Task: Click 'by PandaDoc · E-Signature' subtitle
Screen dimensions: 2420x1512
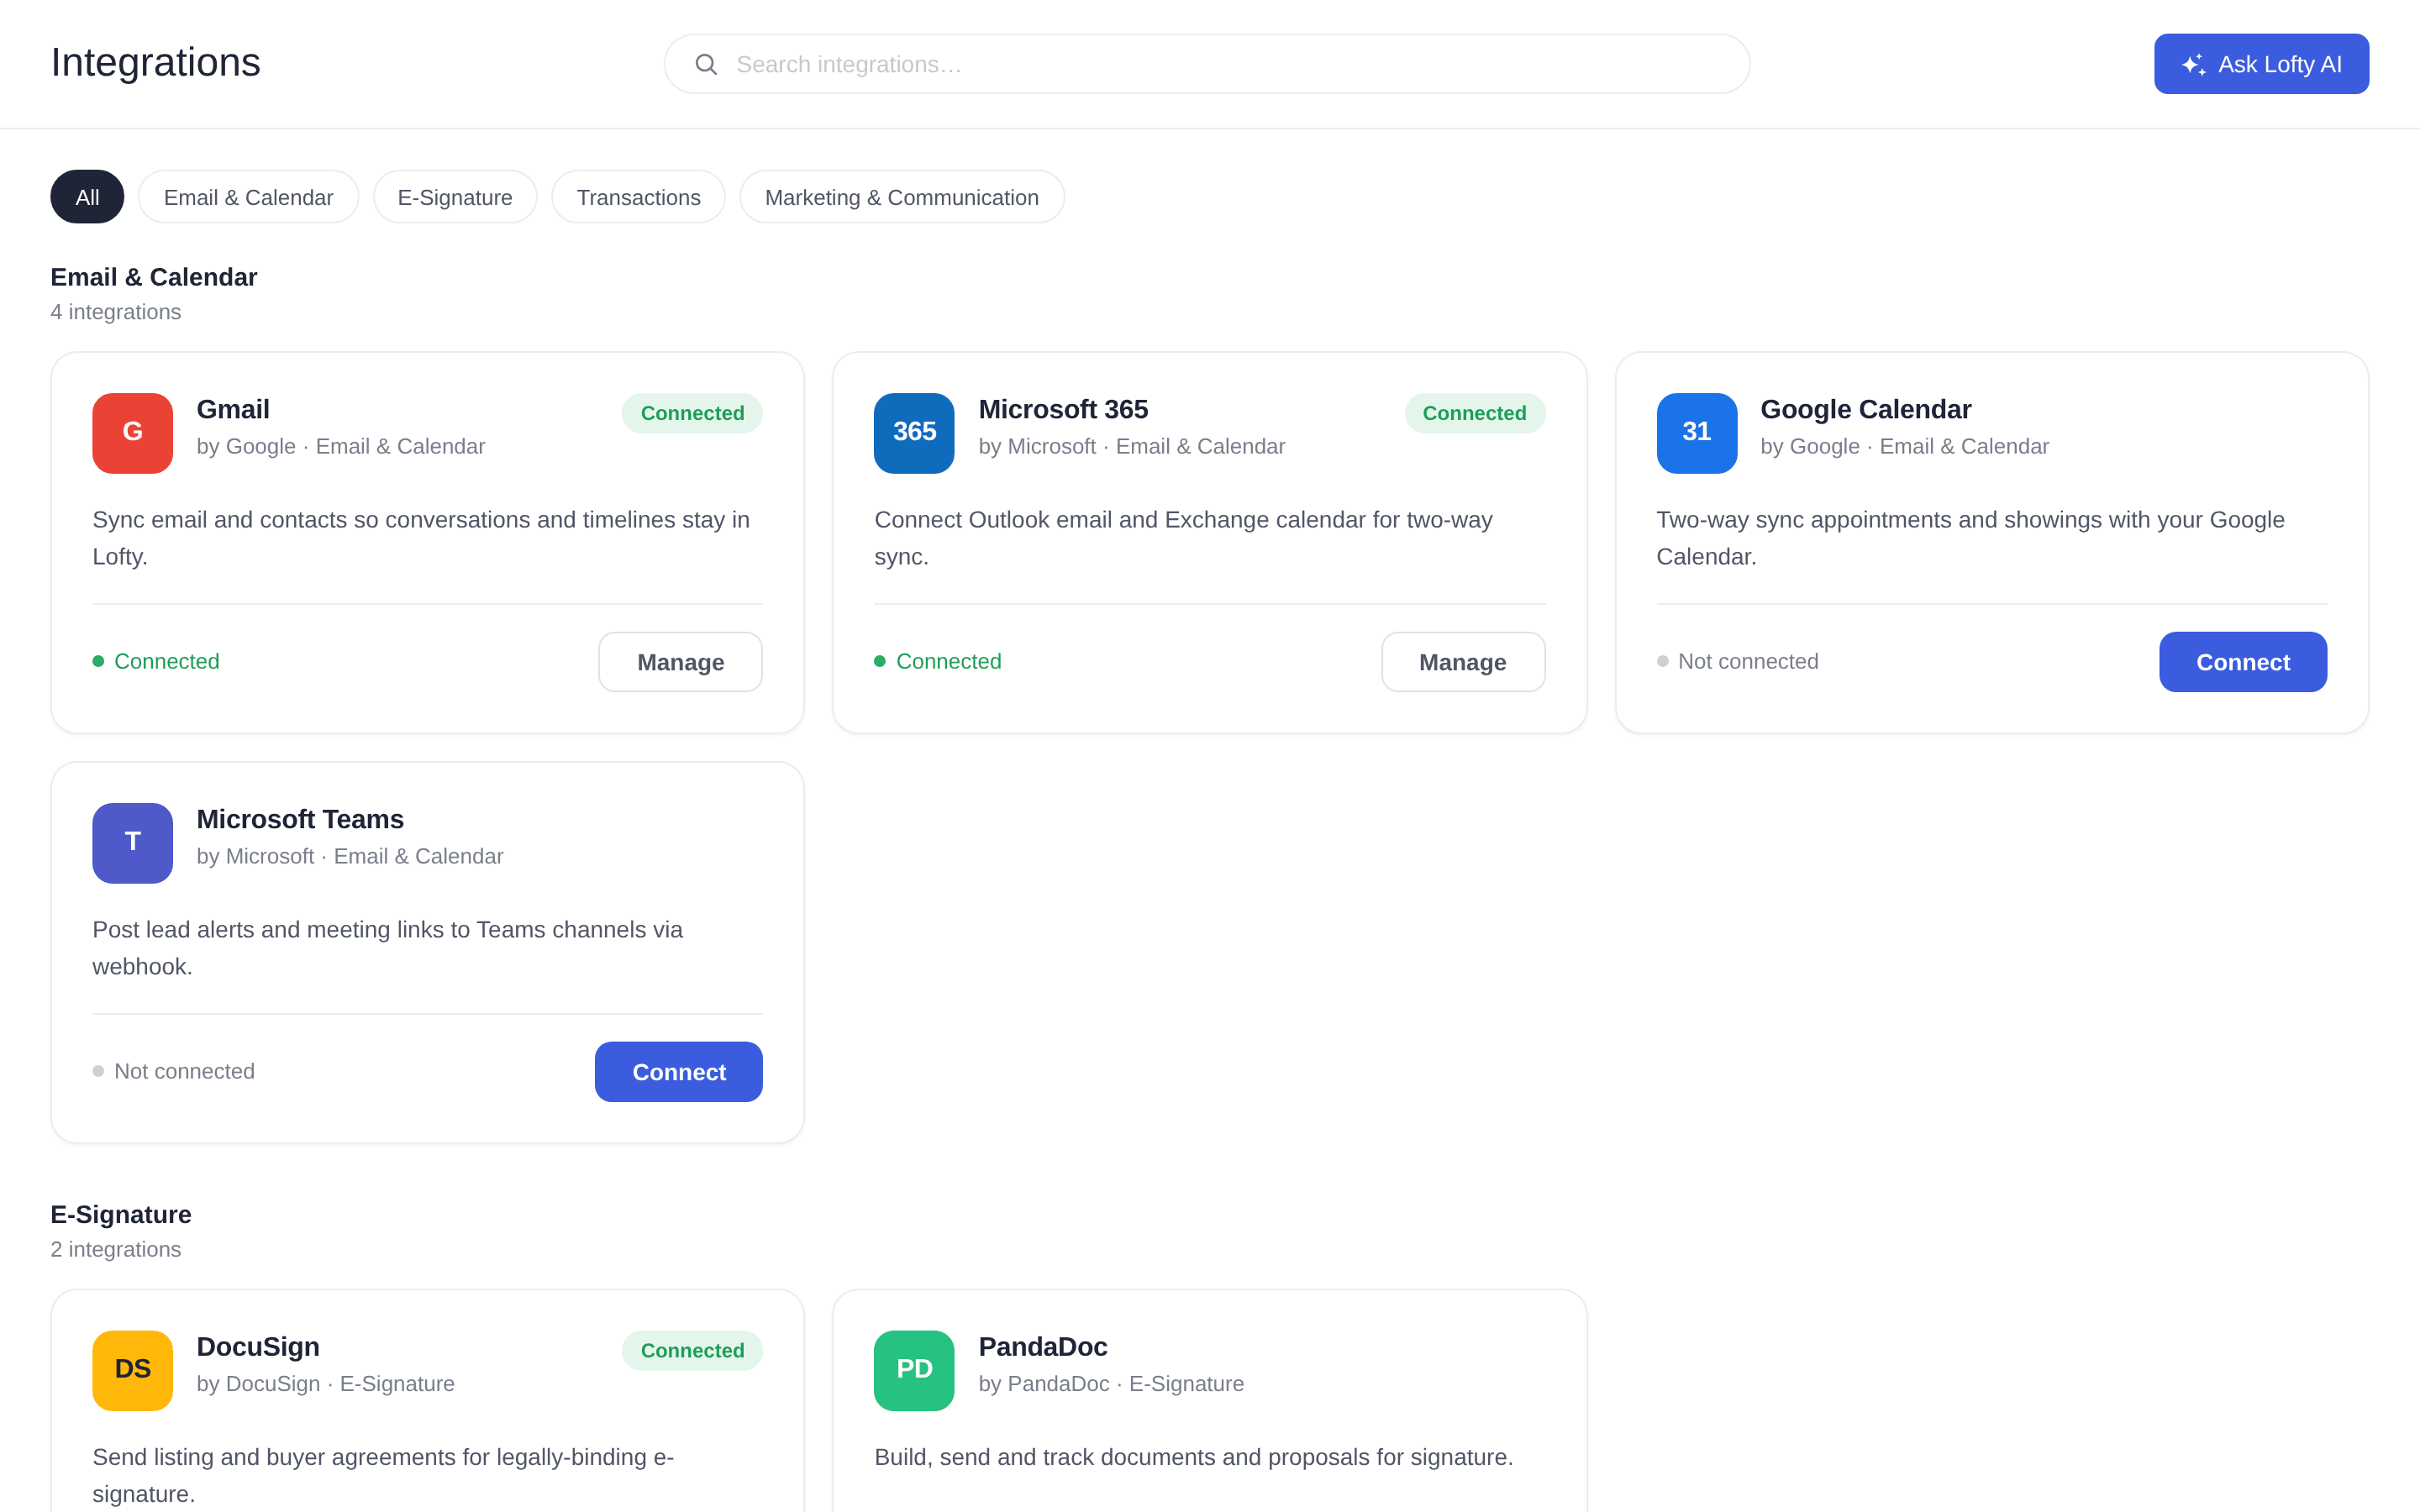Action: 1111,1383
